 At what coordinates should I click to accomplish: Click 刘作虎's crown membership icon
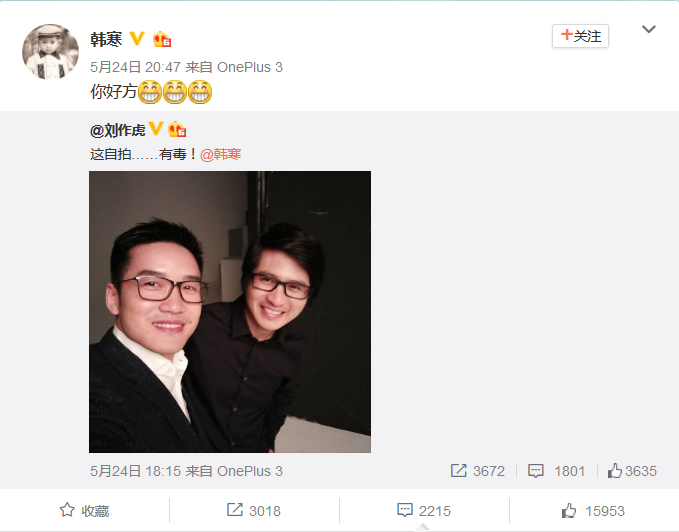[177, 129]
